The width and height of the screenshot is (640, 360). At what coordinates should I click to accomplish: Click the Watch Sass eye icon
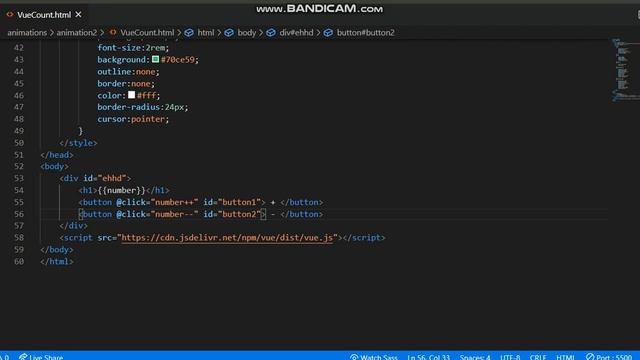tap(354, 357)
